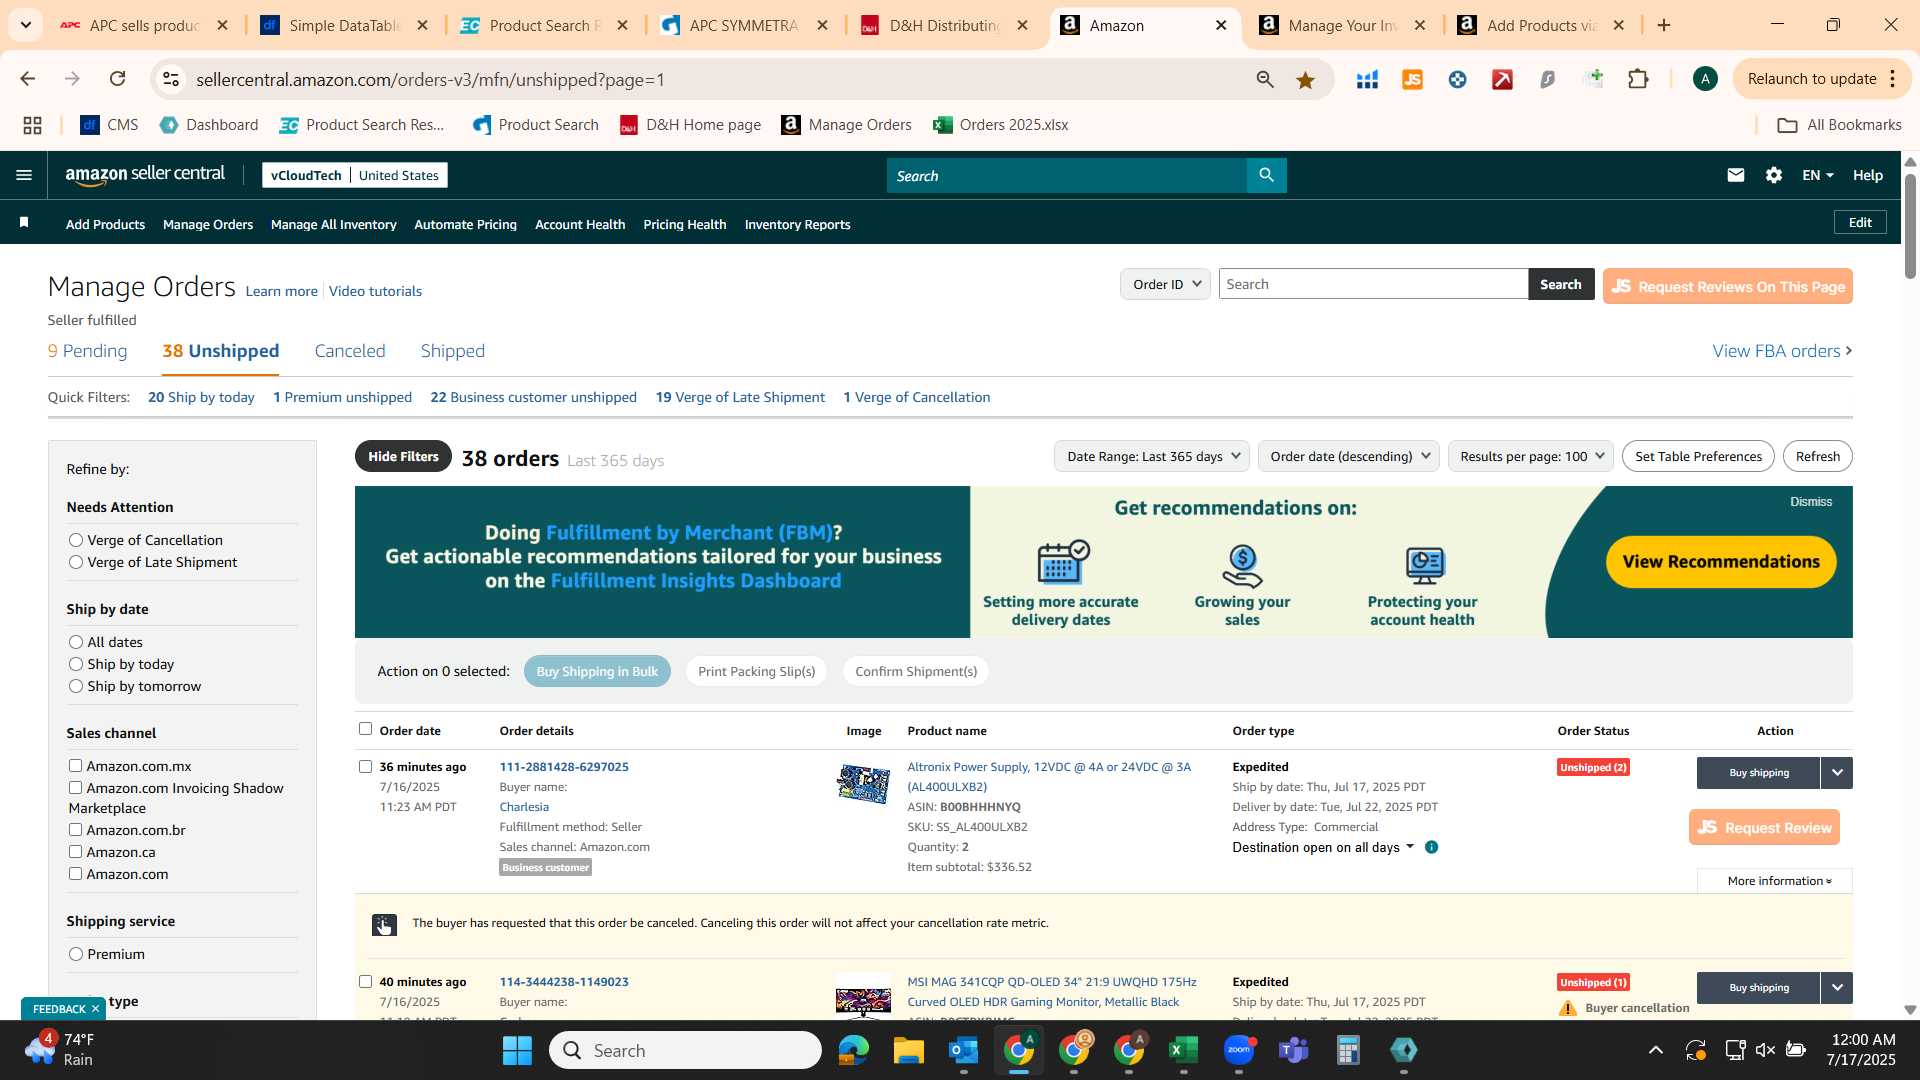Tick the select-all orders checkbox in header

(x=365, y=729)
